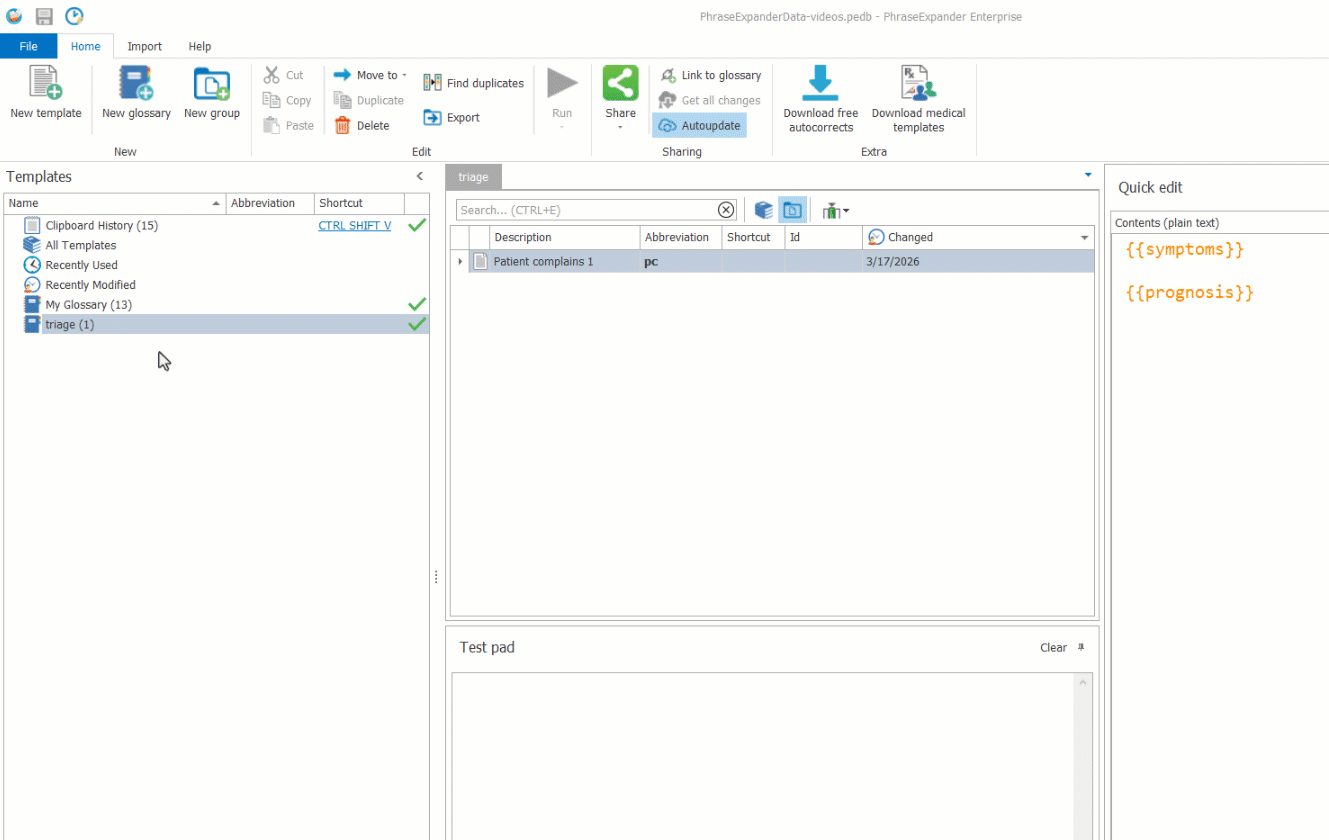The image size is (1329, 840).
Task: Click the highlighted glossary view icon beside search
Action: click(x=792, y=210)
